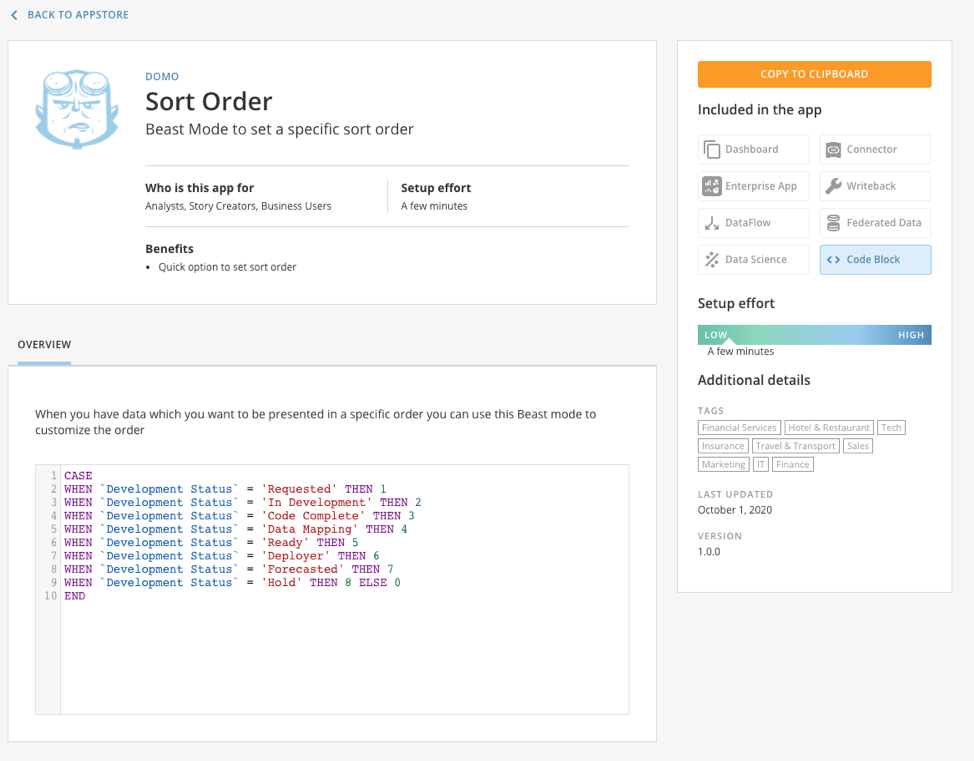Go back to the Appstore
Screen dimensions: 974x761
pos(68,15)
